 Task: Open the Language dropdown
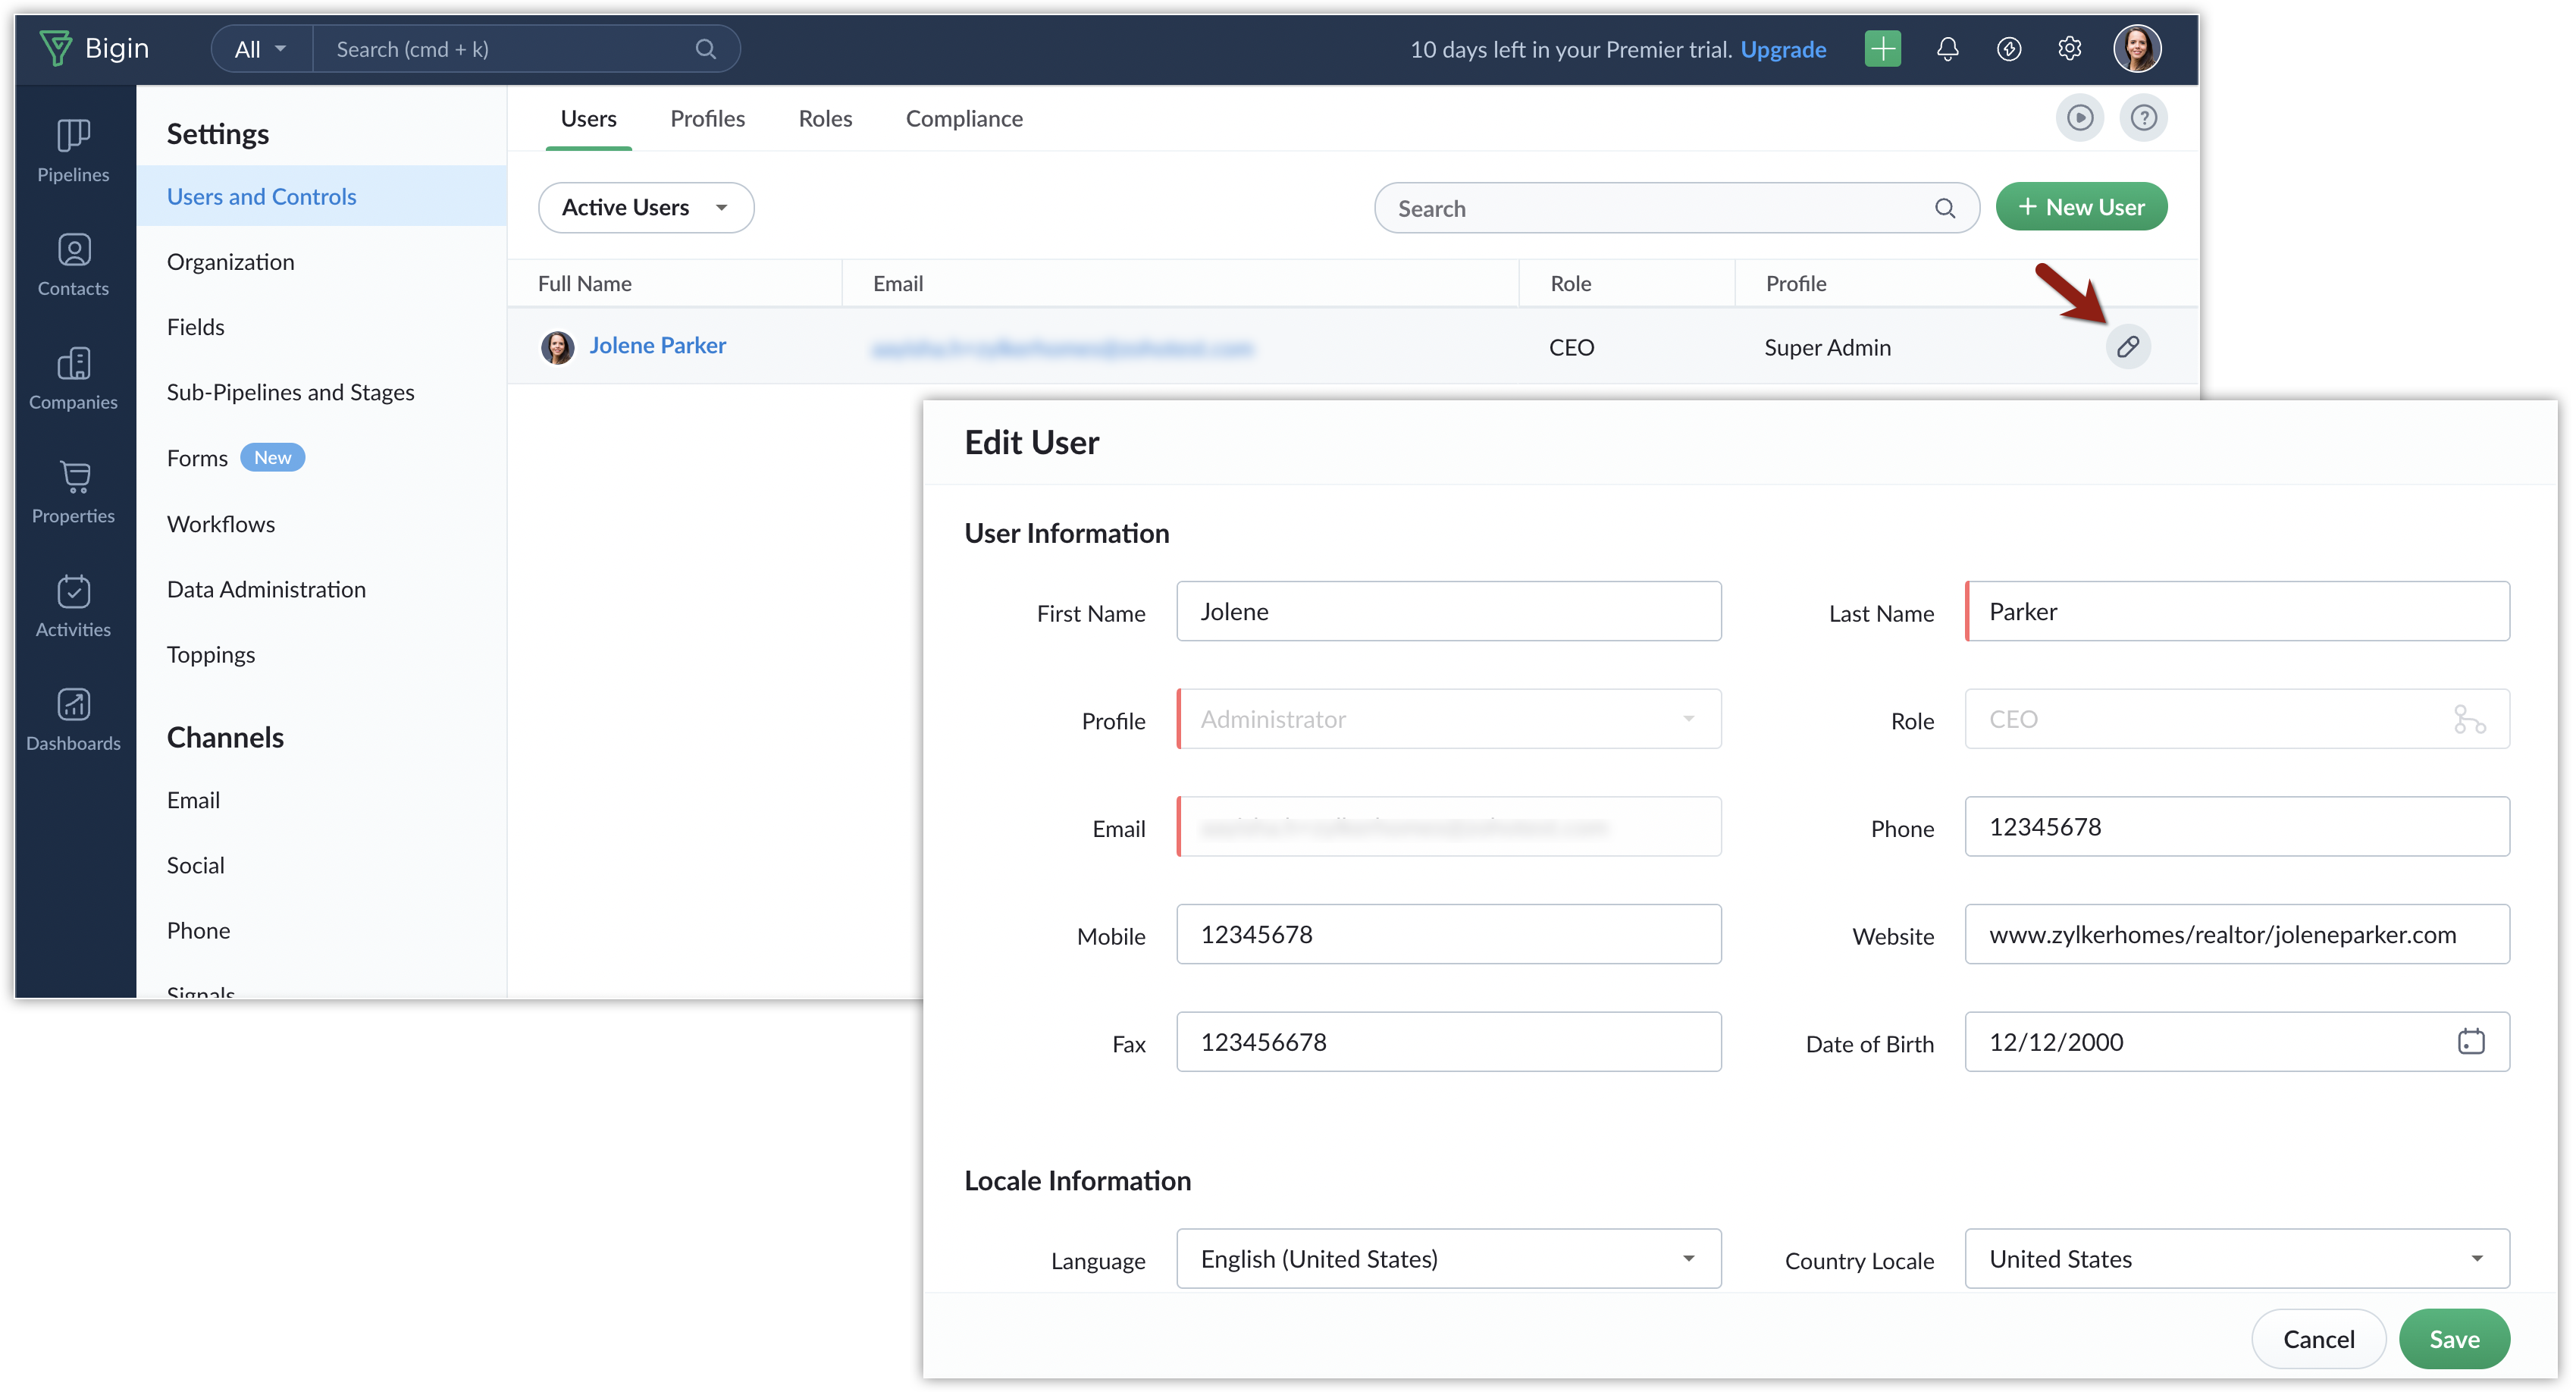coord(1448,1258)
